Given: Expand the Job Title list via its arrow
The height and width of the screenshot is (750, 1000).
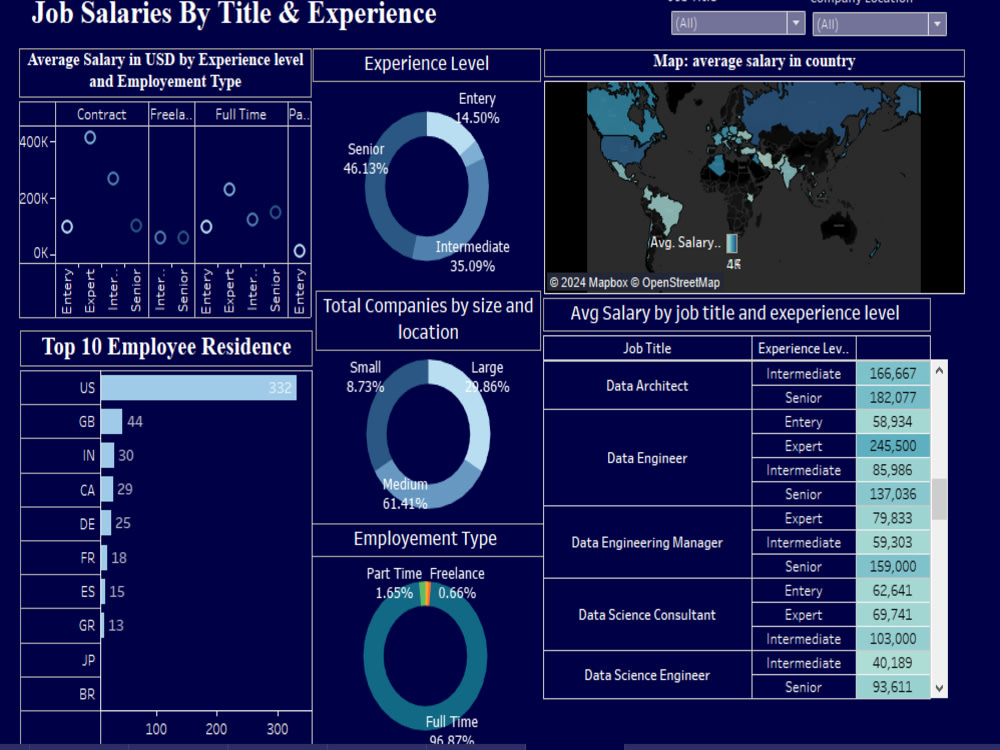Looking at the screenshot, I should click(795, 23).
